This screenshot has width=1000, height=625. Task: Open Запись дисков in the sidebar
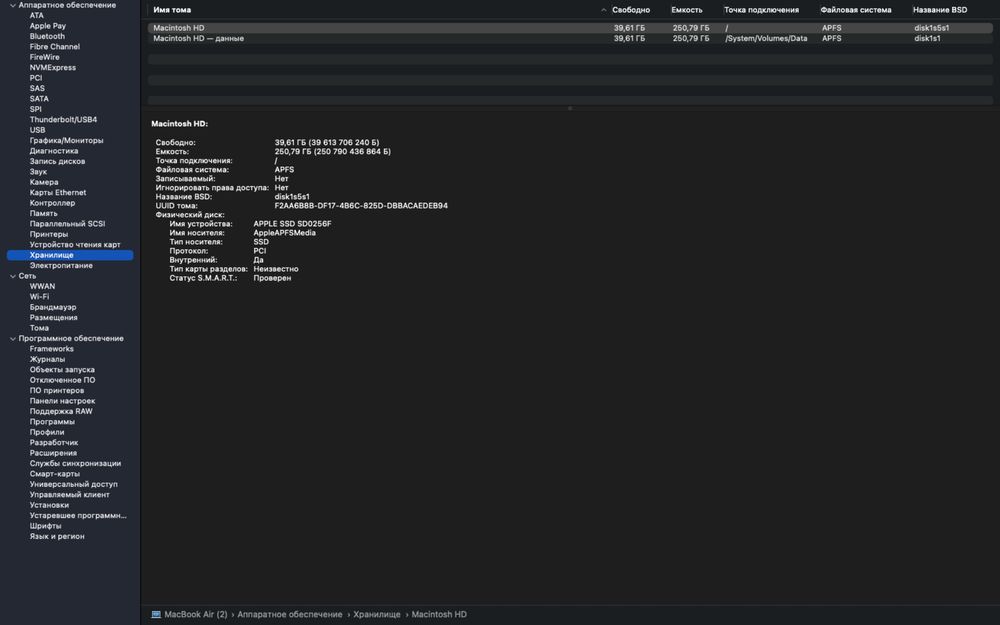pyautogui.click(x=57, y=161)
